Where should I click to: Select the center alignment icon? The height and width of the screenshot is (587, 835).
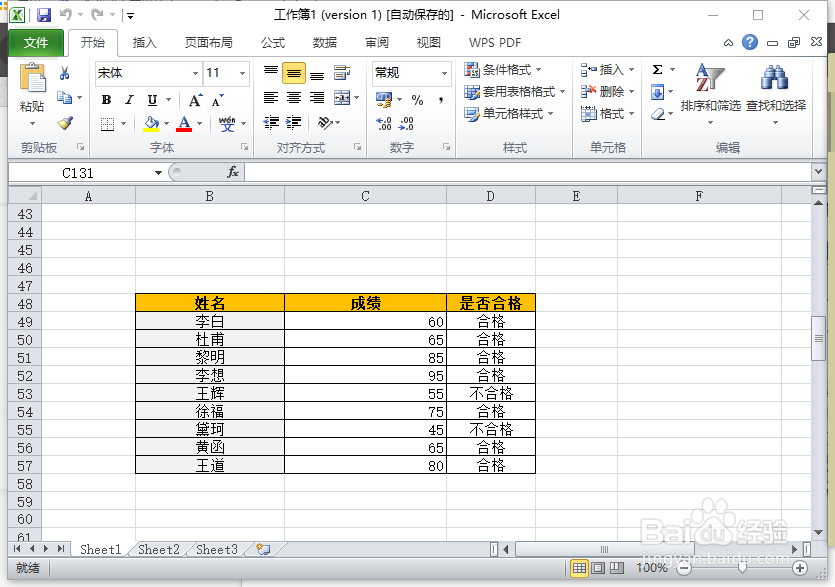[293, 96]
